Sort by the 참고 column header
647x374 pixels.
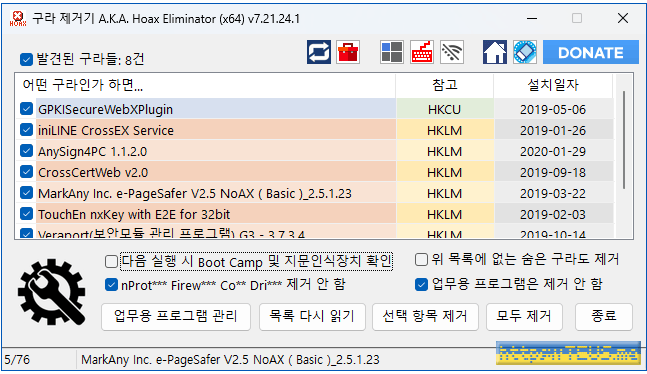pos(444,85)
